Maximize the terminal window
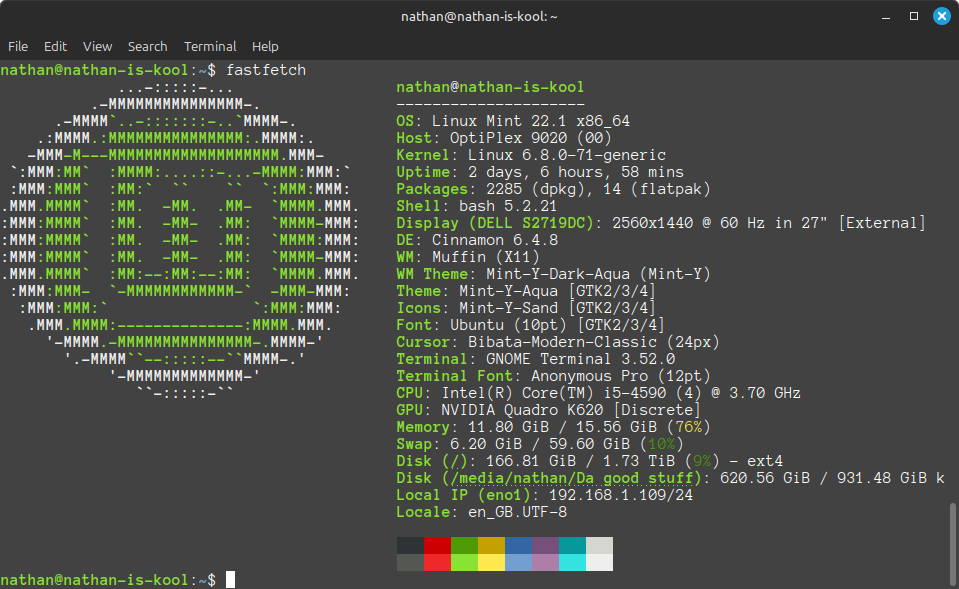The height and width of the screenshot is (589, 959). pyautogui.click(x=914, y=17)
